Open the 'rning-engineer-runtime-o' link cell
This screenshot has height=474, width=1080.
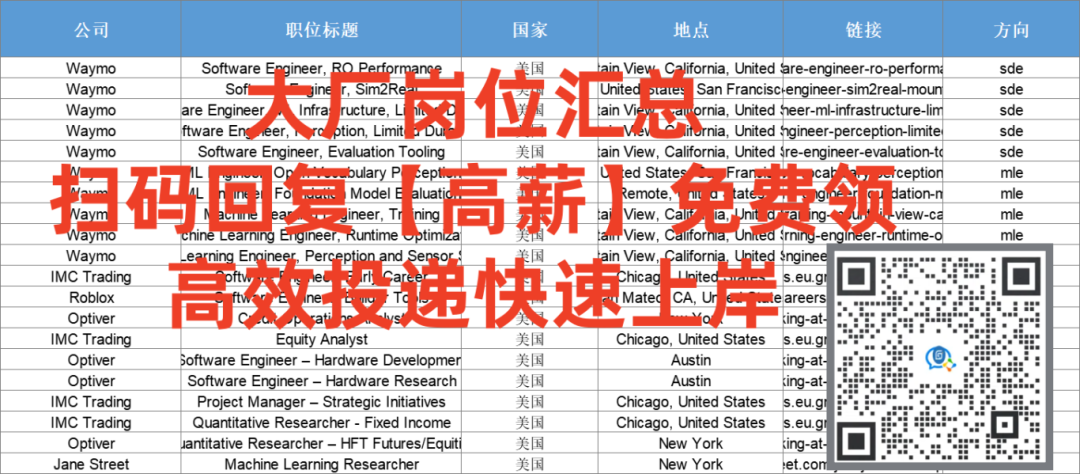coord(863,235)
